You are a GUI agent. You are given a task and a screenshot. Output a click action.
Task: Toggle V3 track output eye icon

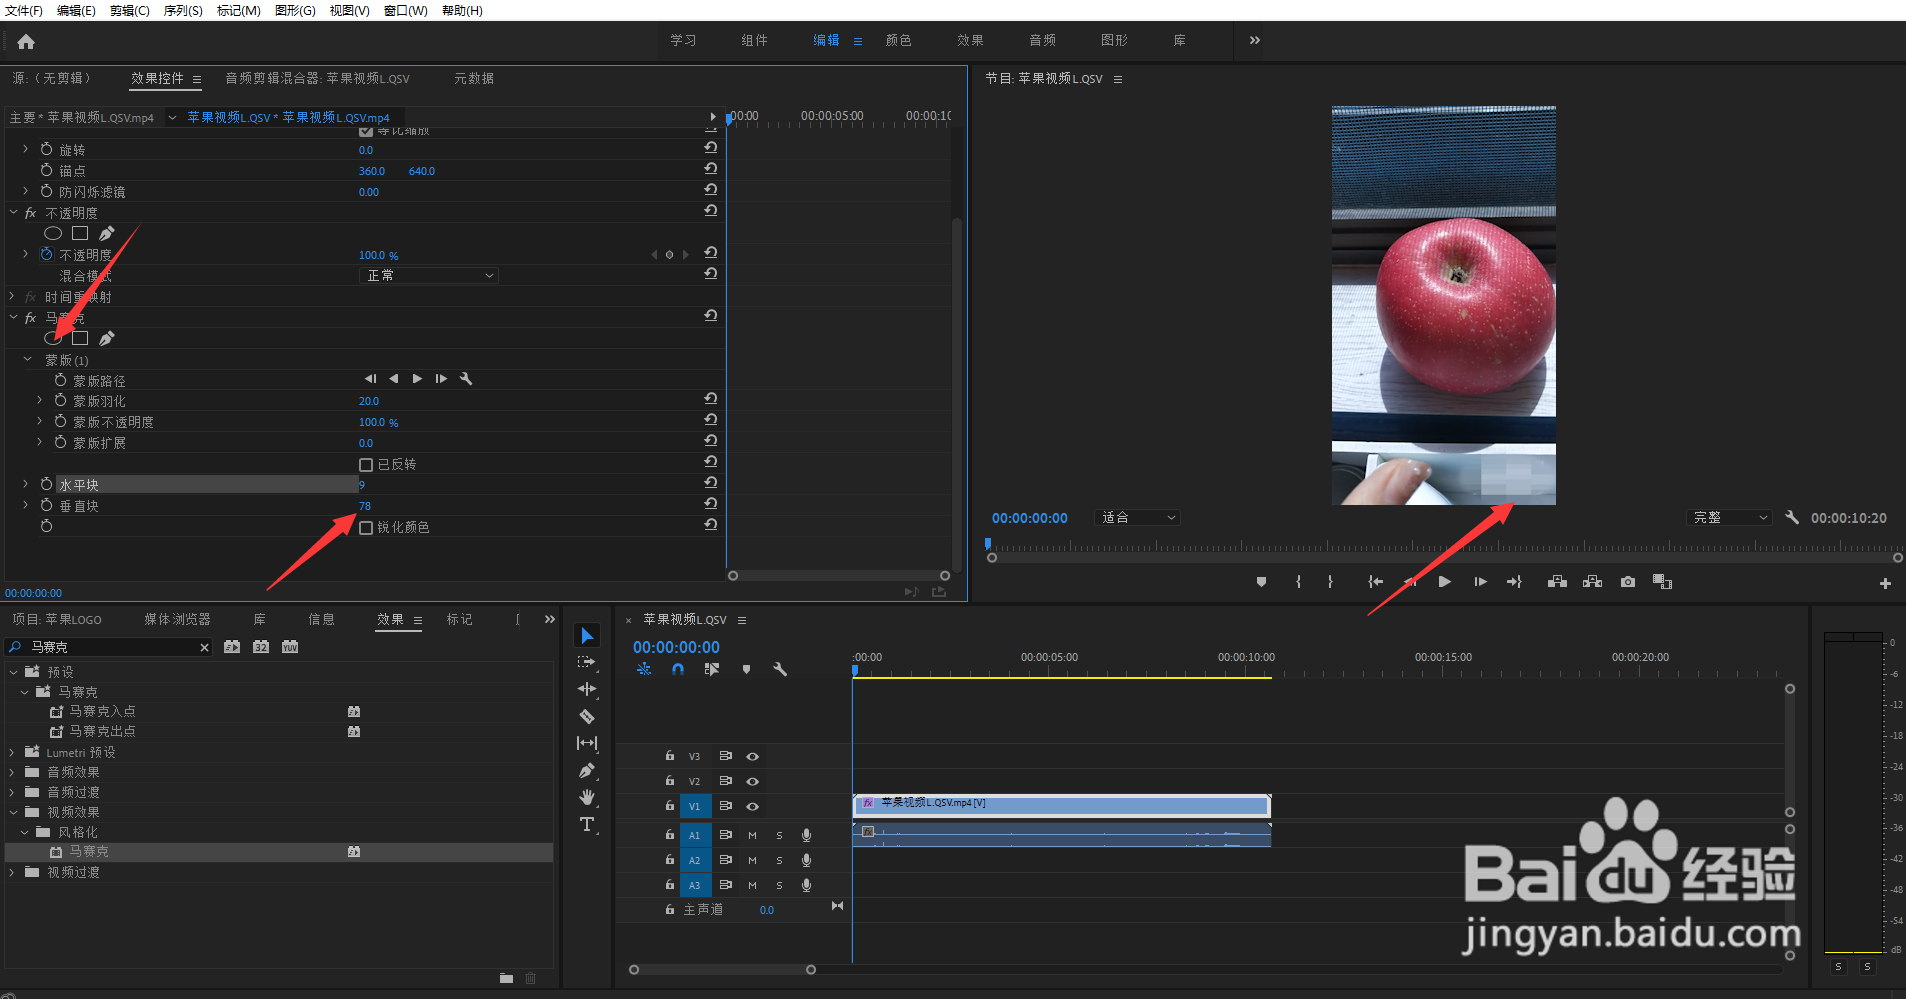753,756
